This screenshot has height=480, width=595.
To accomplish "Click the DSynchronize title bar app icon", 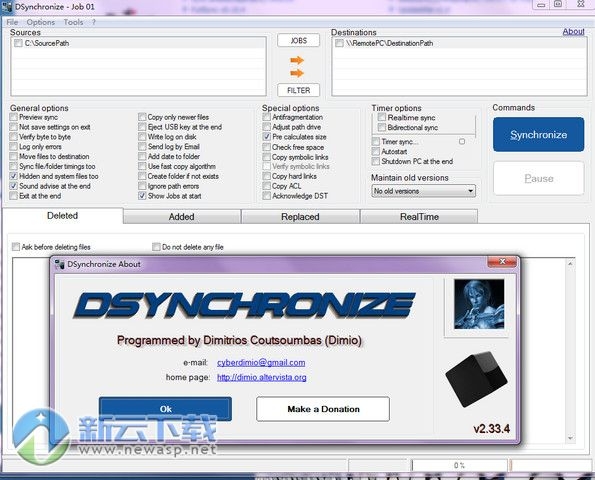I will 7,7.
